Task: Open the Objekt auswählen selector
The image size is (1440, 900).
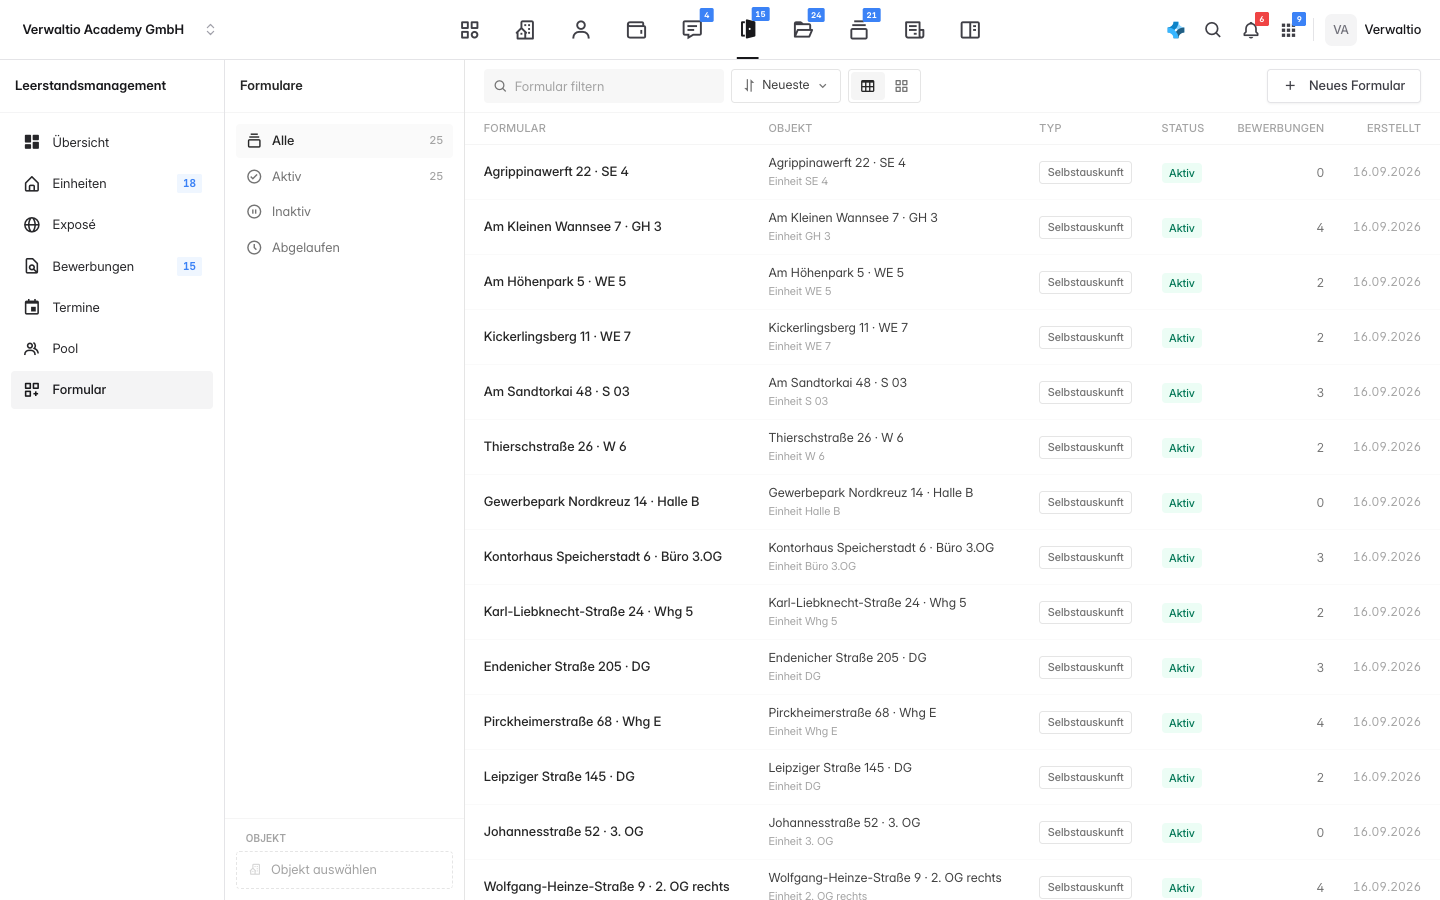Action: 344,870
